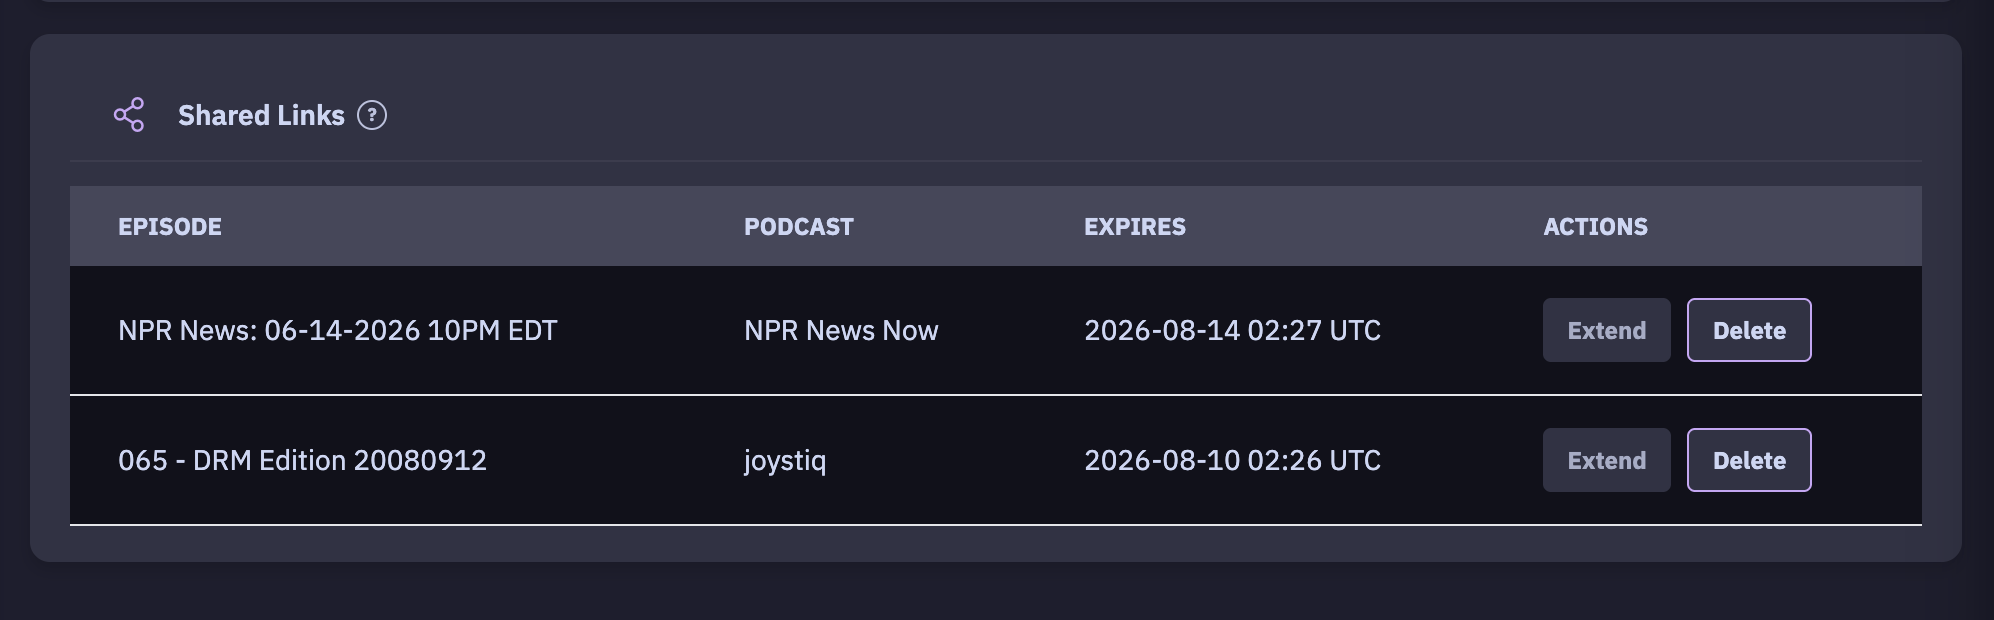The width and height of the screenshot is (1994, 620).
Task: Select episode '065 - DRM Edition 20080912'
Action: point(302,460)
